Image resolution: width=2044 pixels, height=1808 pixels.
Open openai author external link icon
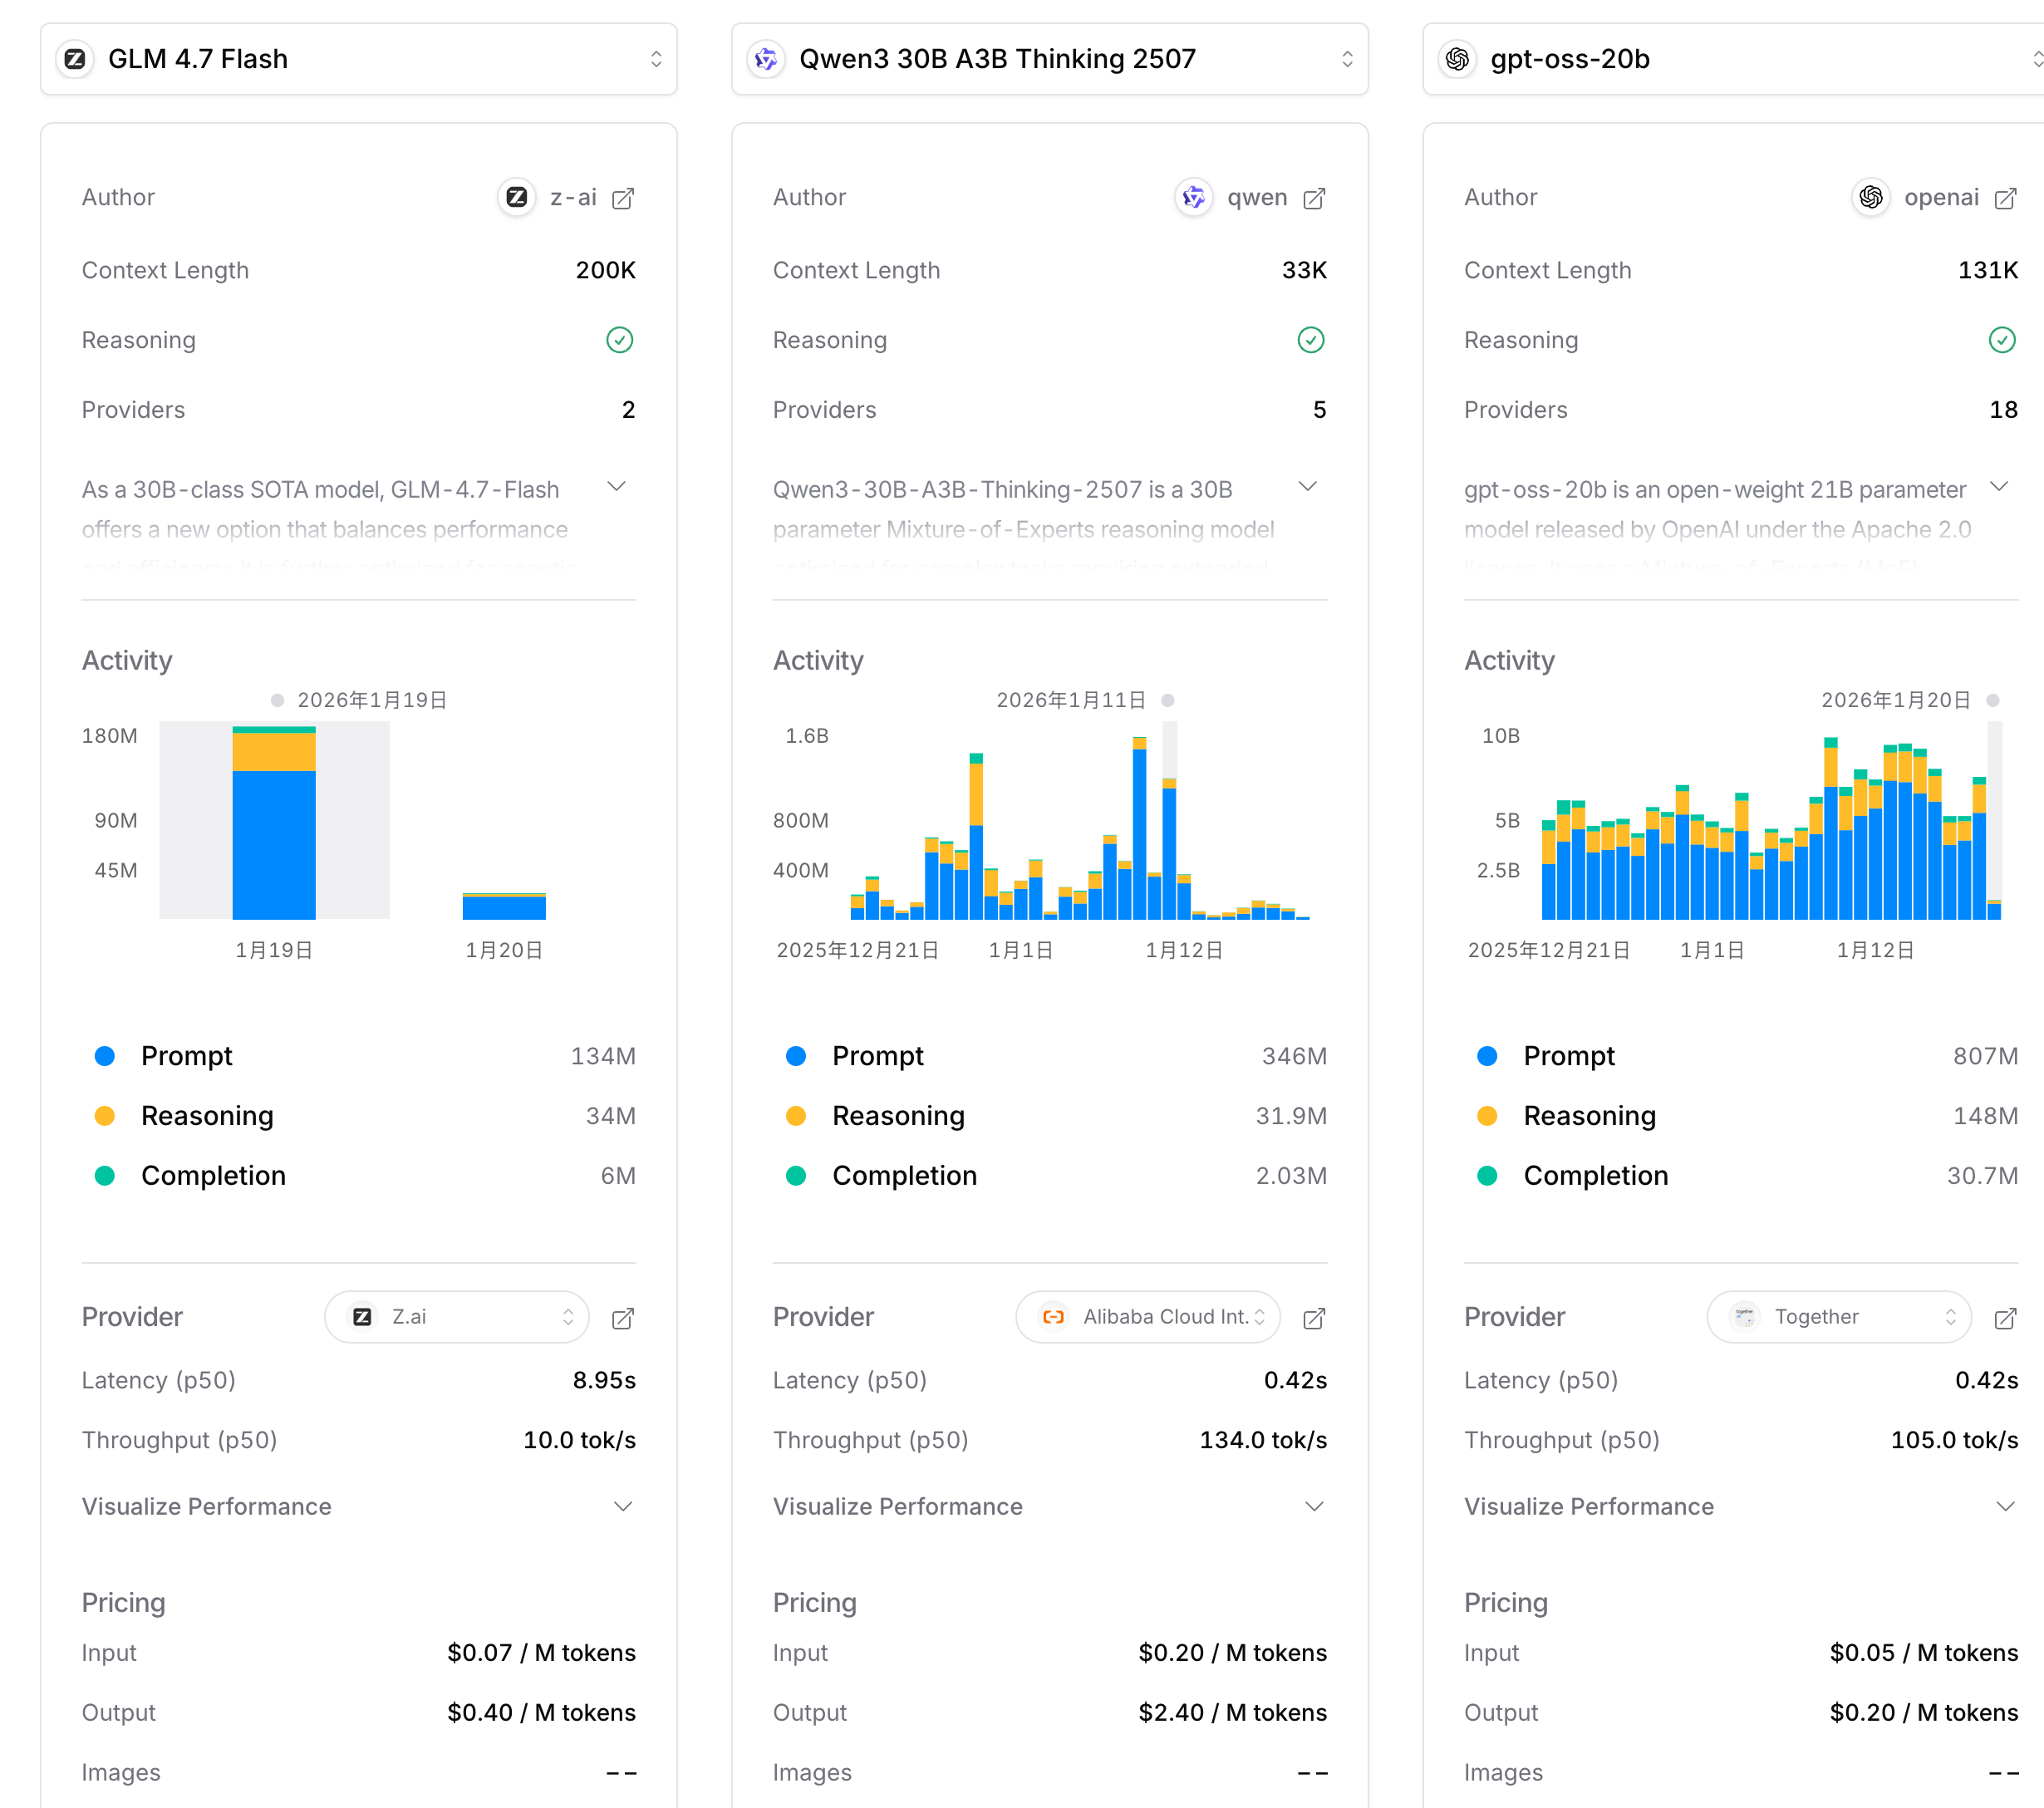[2004, 198]
